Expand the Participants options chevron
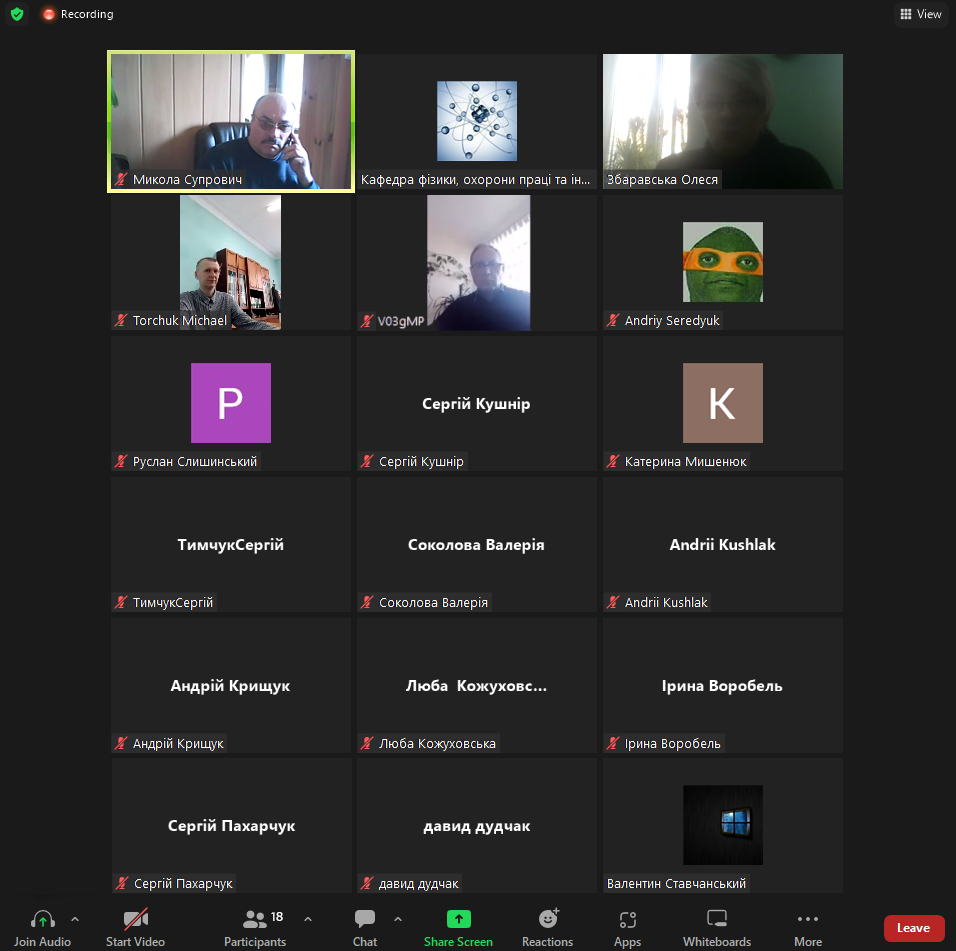Viewport: 956px width, 951px height. (308, 918)
